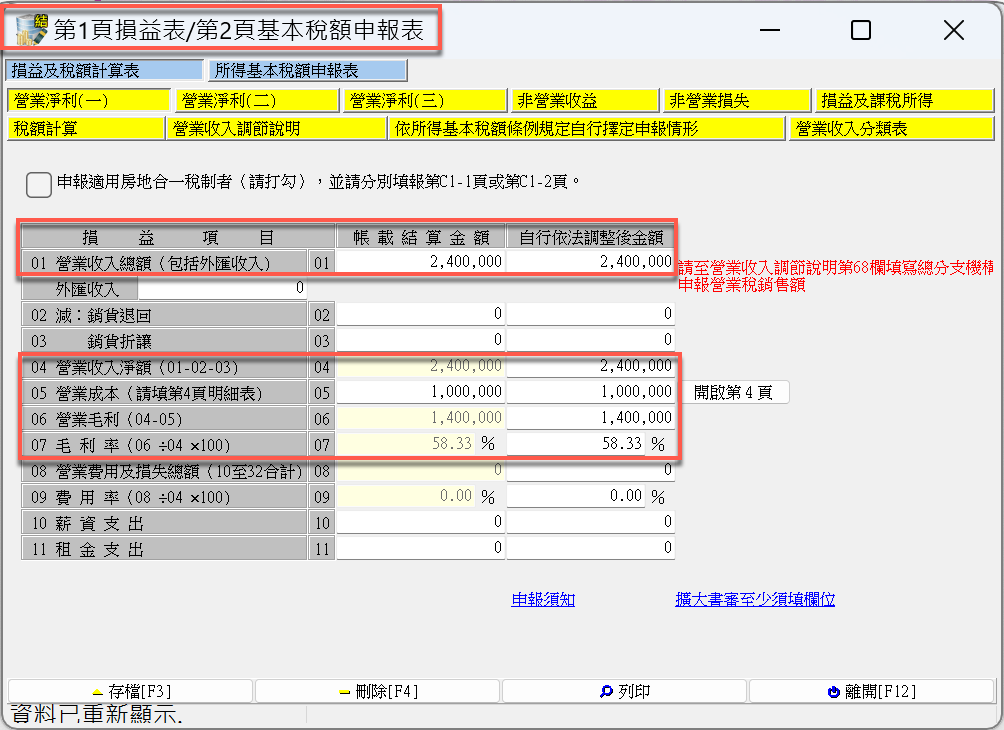This screenshot has height=730, width=1004.
Task: Select the 營業收入淨額 adjusted amount field
Action: [590, 366]
